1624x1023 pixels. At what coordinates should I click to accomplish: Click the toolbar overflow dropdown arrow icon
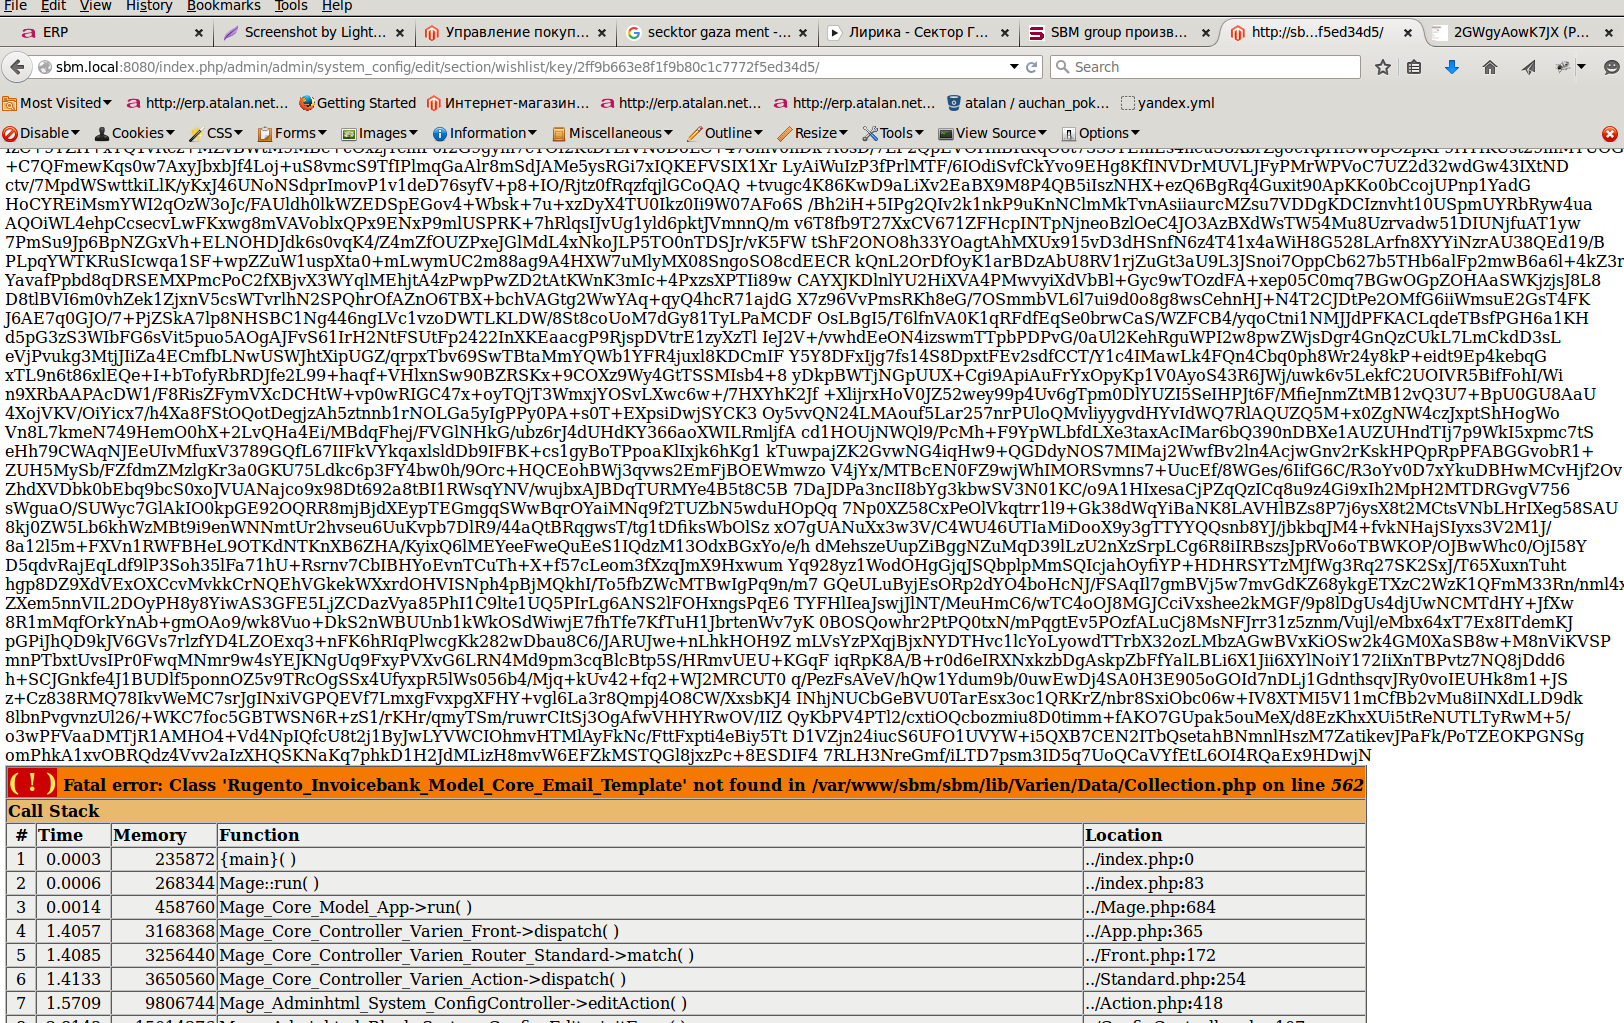point(1581,67)
